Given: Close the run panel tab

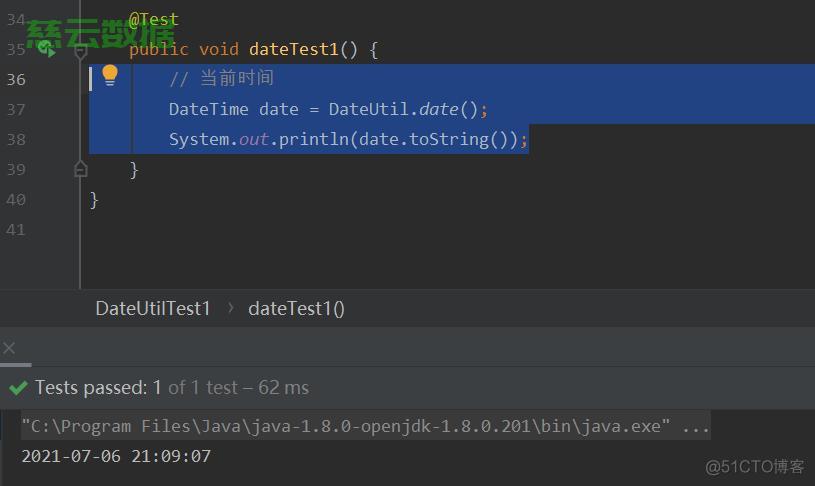Looking at the screenshot, I should (9, 348).
